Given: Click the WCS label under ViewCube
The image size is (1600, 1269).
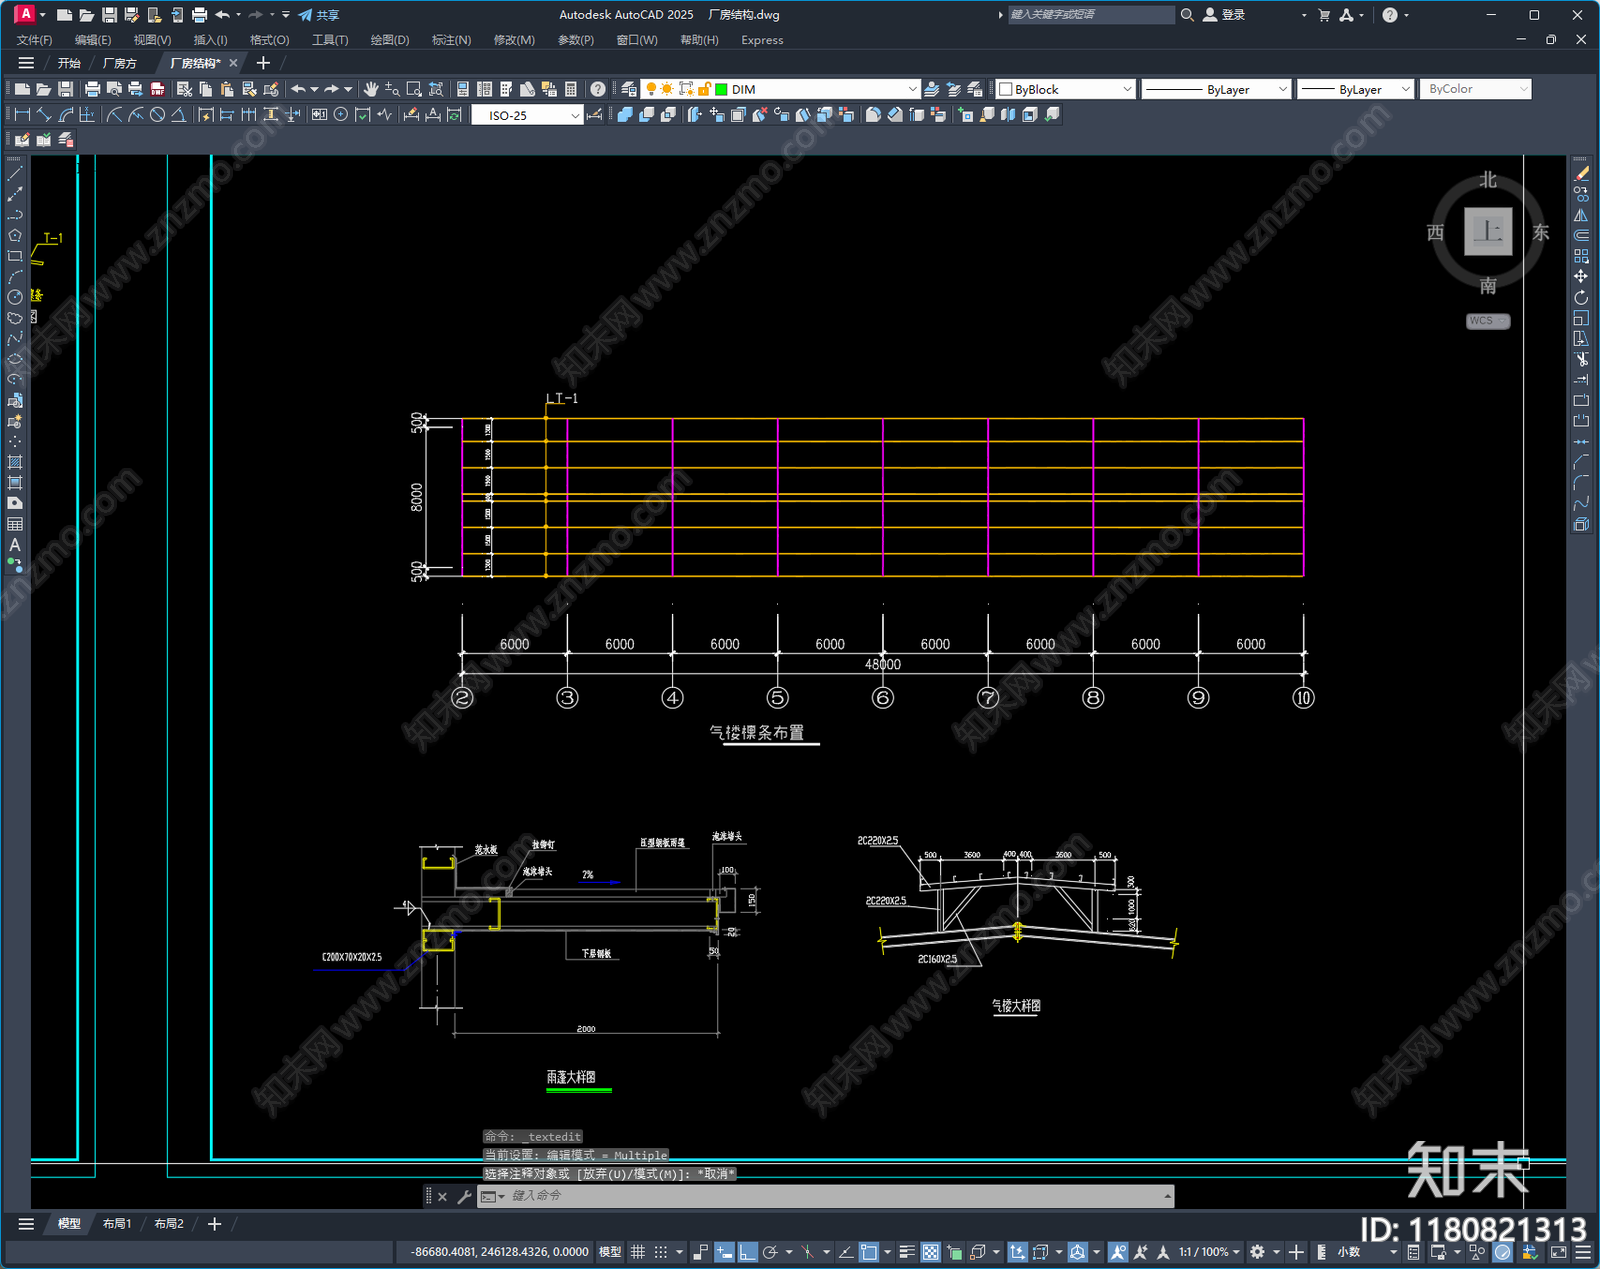Looking at the screenshot, I should tap(1488, 321).
